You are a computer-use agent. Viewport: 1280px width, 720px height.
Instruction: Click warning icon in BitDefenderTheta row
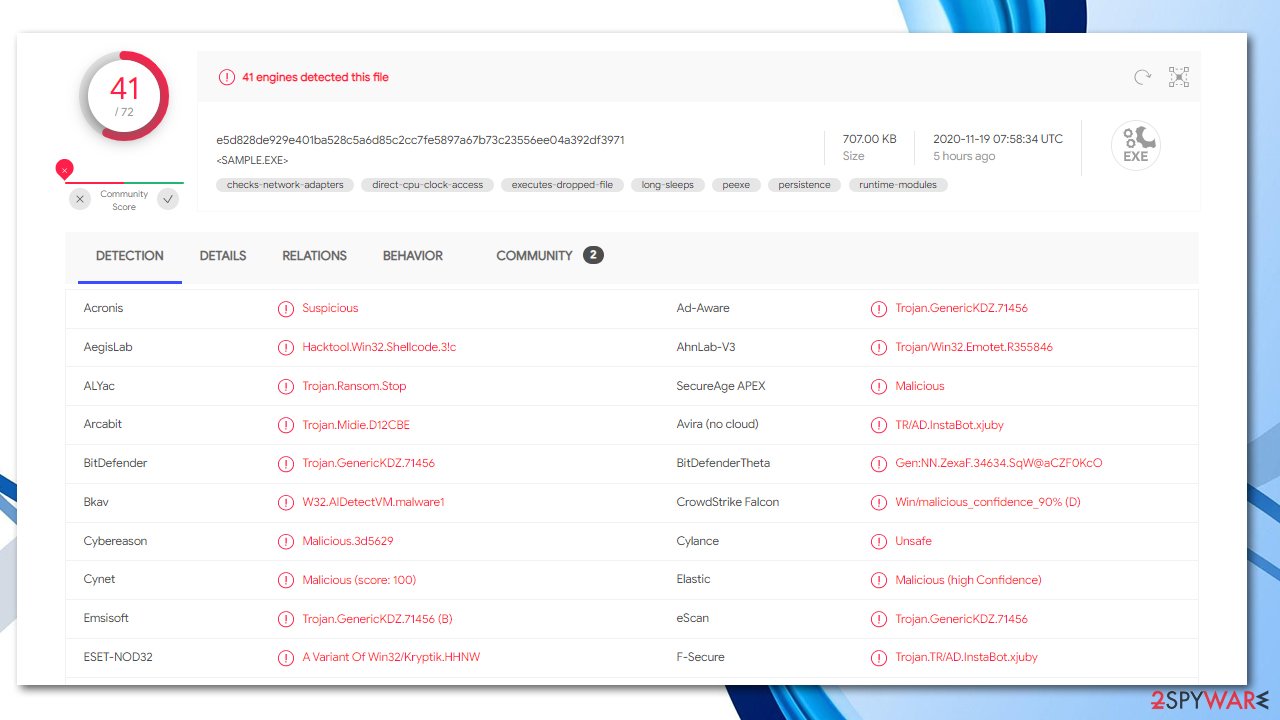[x=879, y=464]
